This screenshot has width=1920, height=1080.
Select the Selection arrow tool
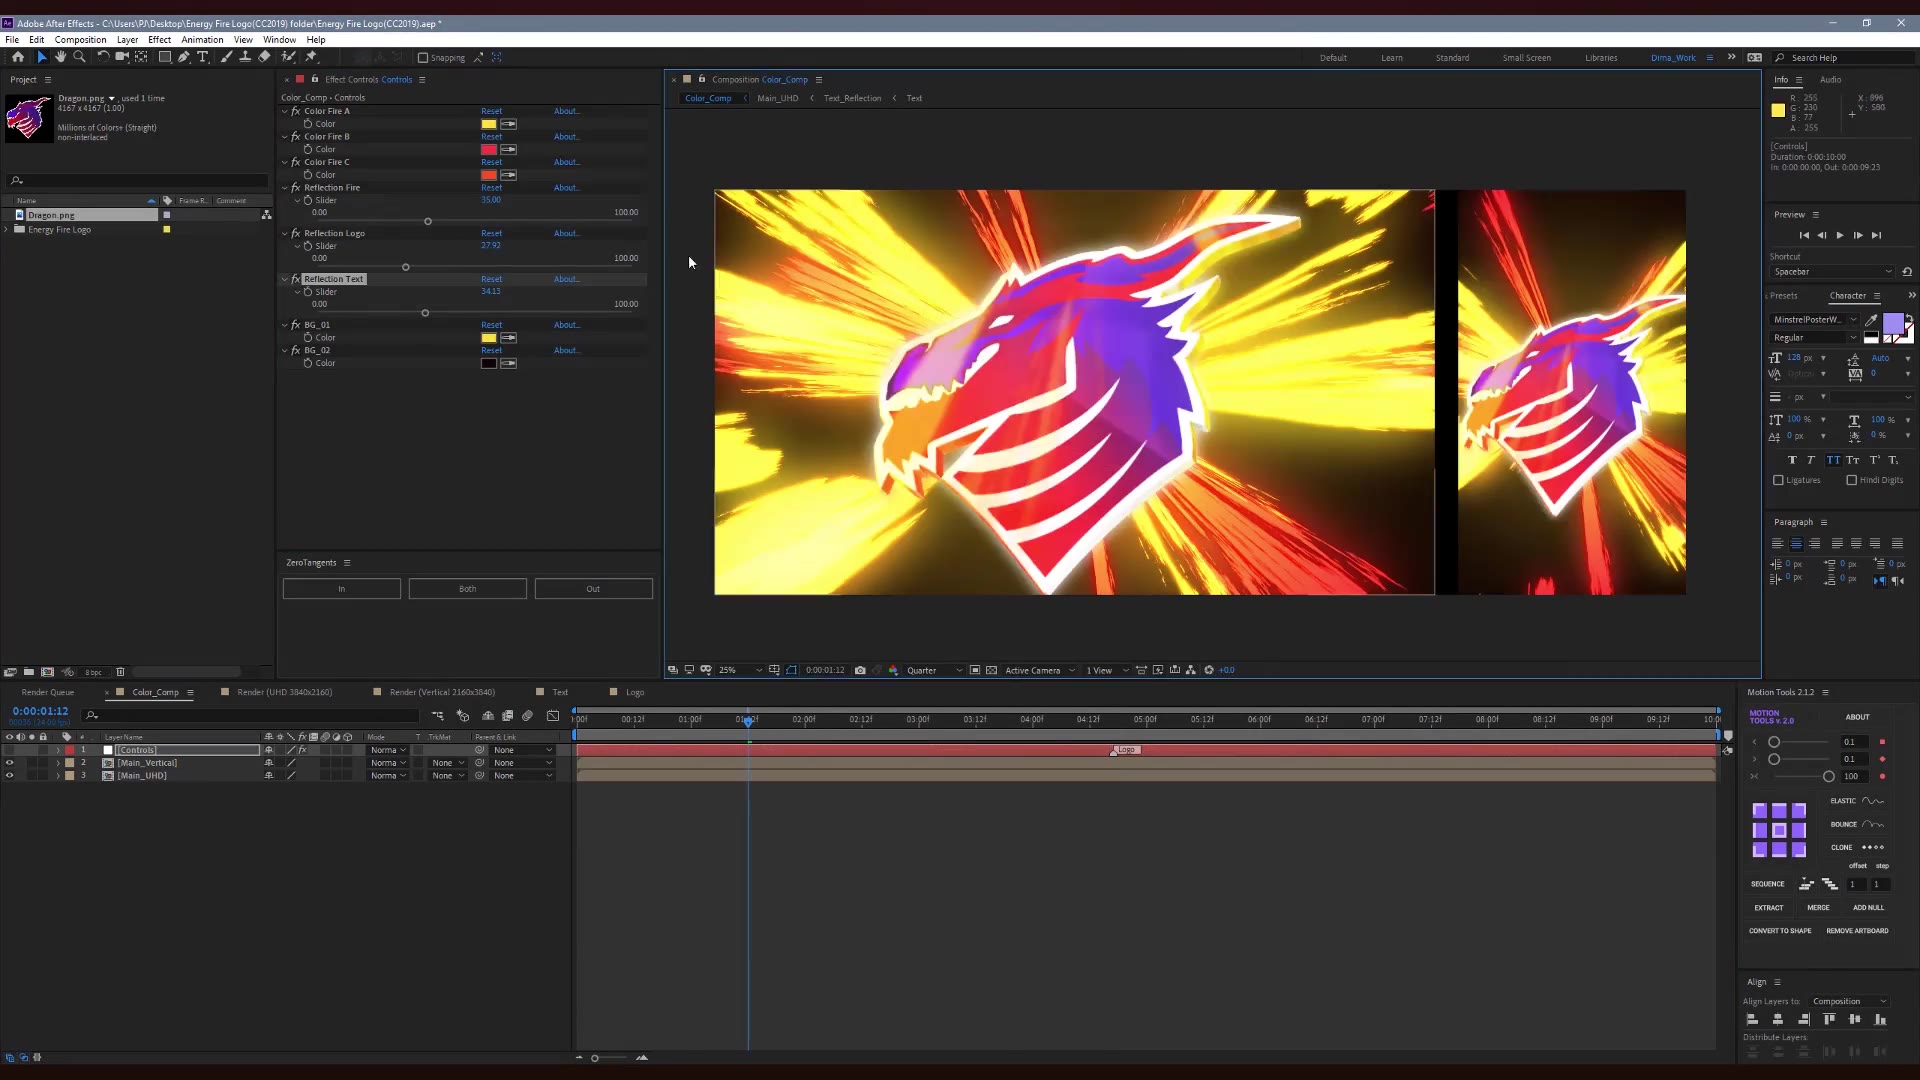42,57
